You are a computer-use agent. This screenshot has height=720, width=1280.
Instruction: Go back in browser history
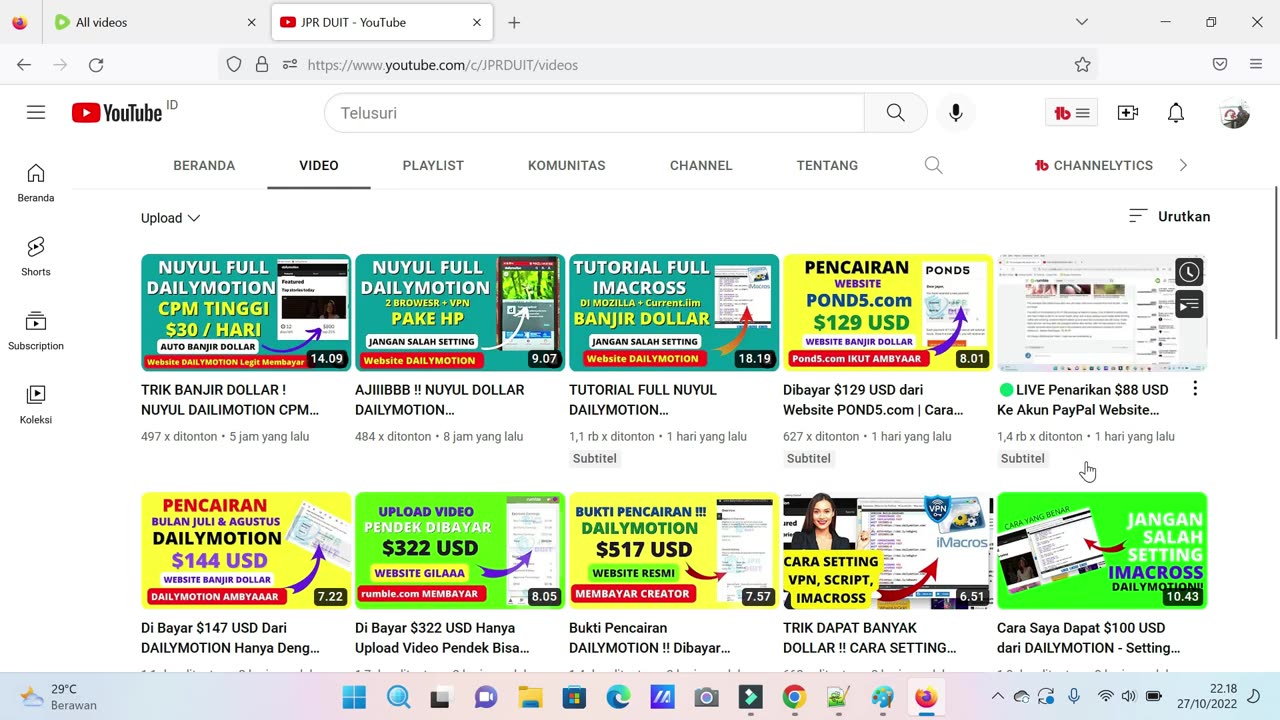24,65
